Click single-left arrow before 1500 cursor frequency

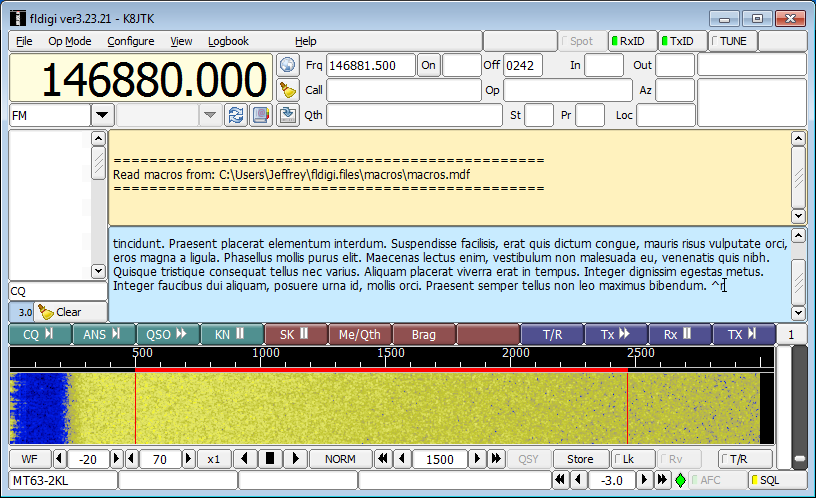[x=402, y=459]
